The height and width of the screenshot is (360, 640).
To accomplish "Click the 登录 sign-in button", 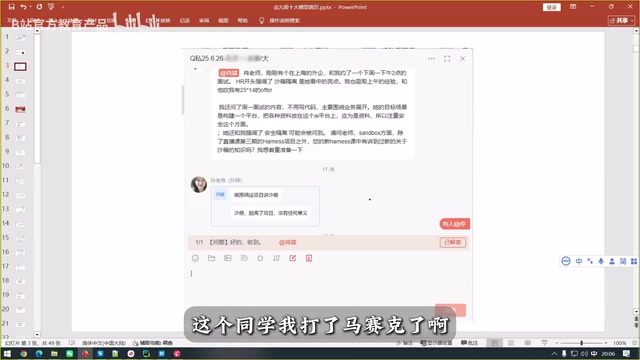I will point(552,7).
